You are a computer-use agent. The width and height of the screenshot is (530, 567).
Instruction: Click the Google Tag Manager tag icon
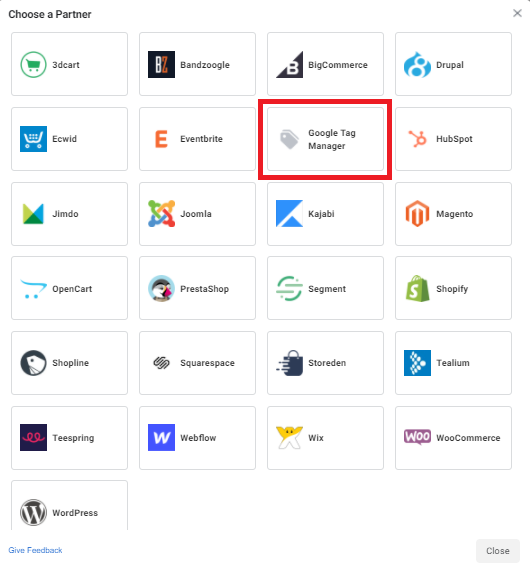(x=289, y=139)
